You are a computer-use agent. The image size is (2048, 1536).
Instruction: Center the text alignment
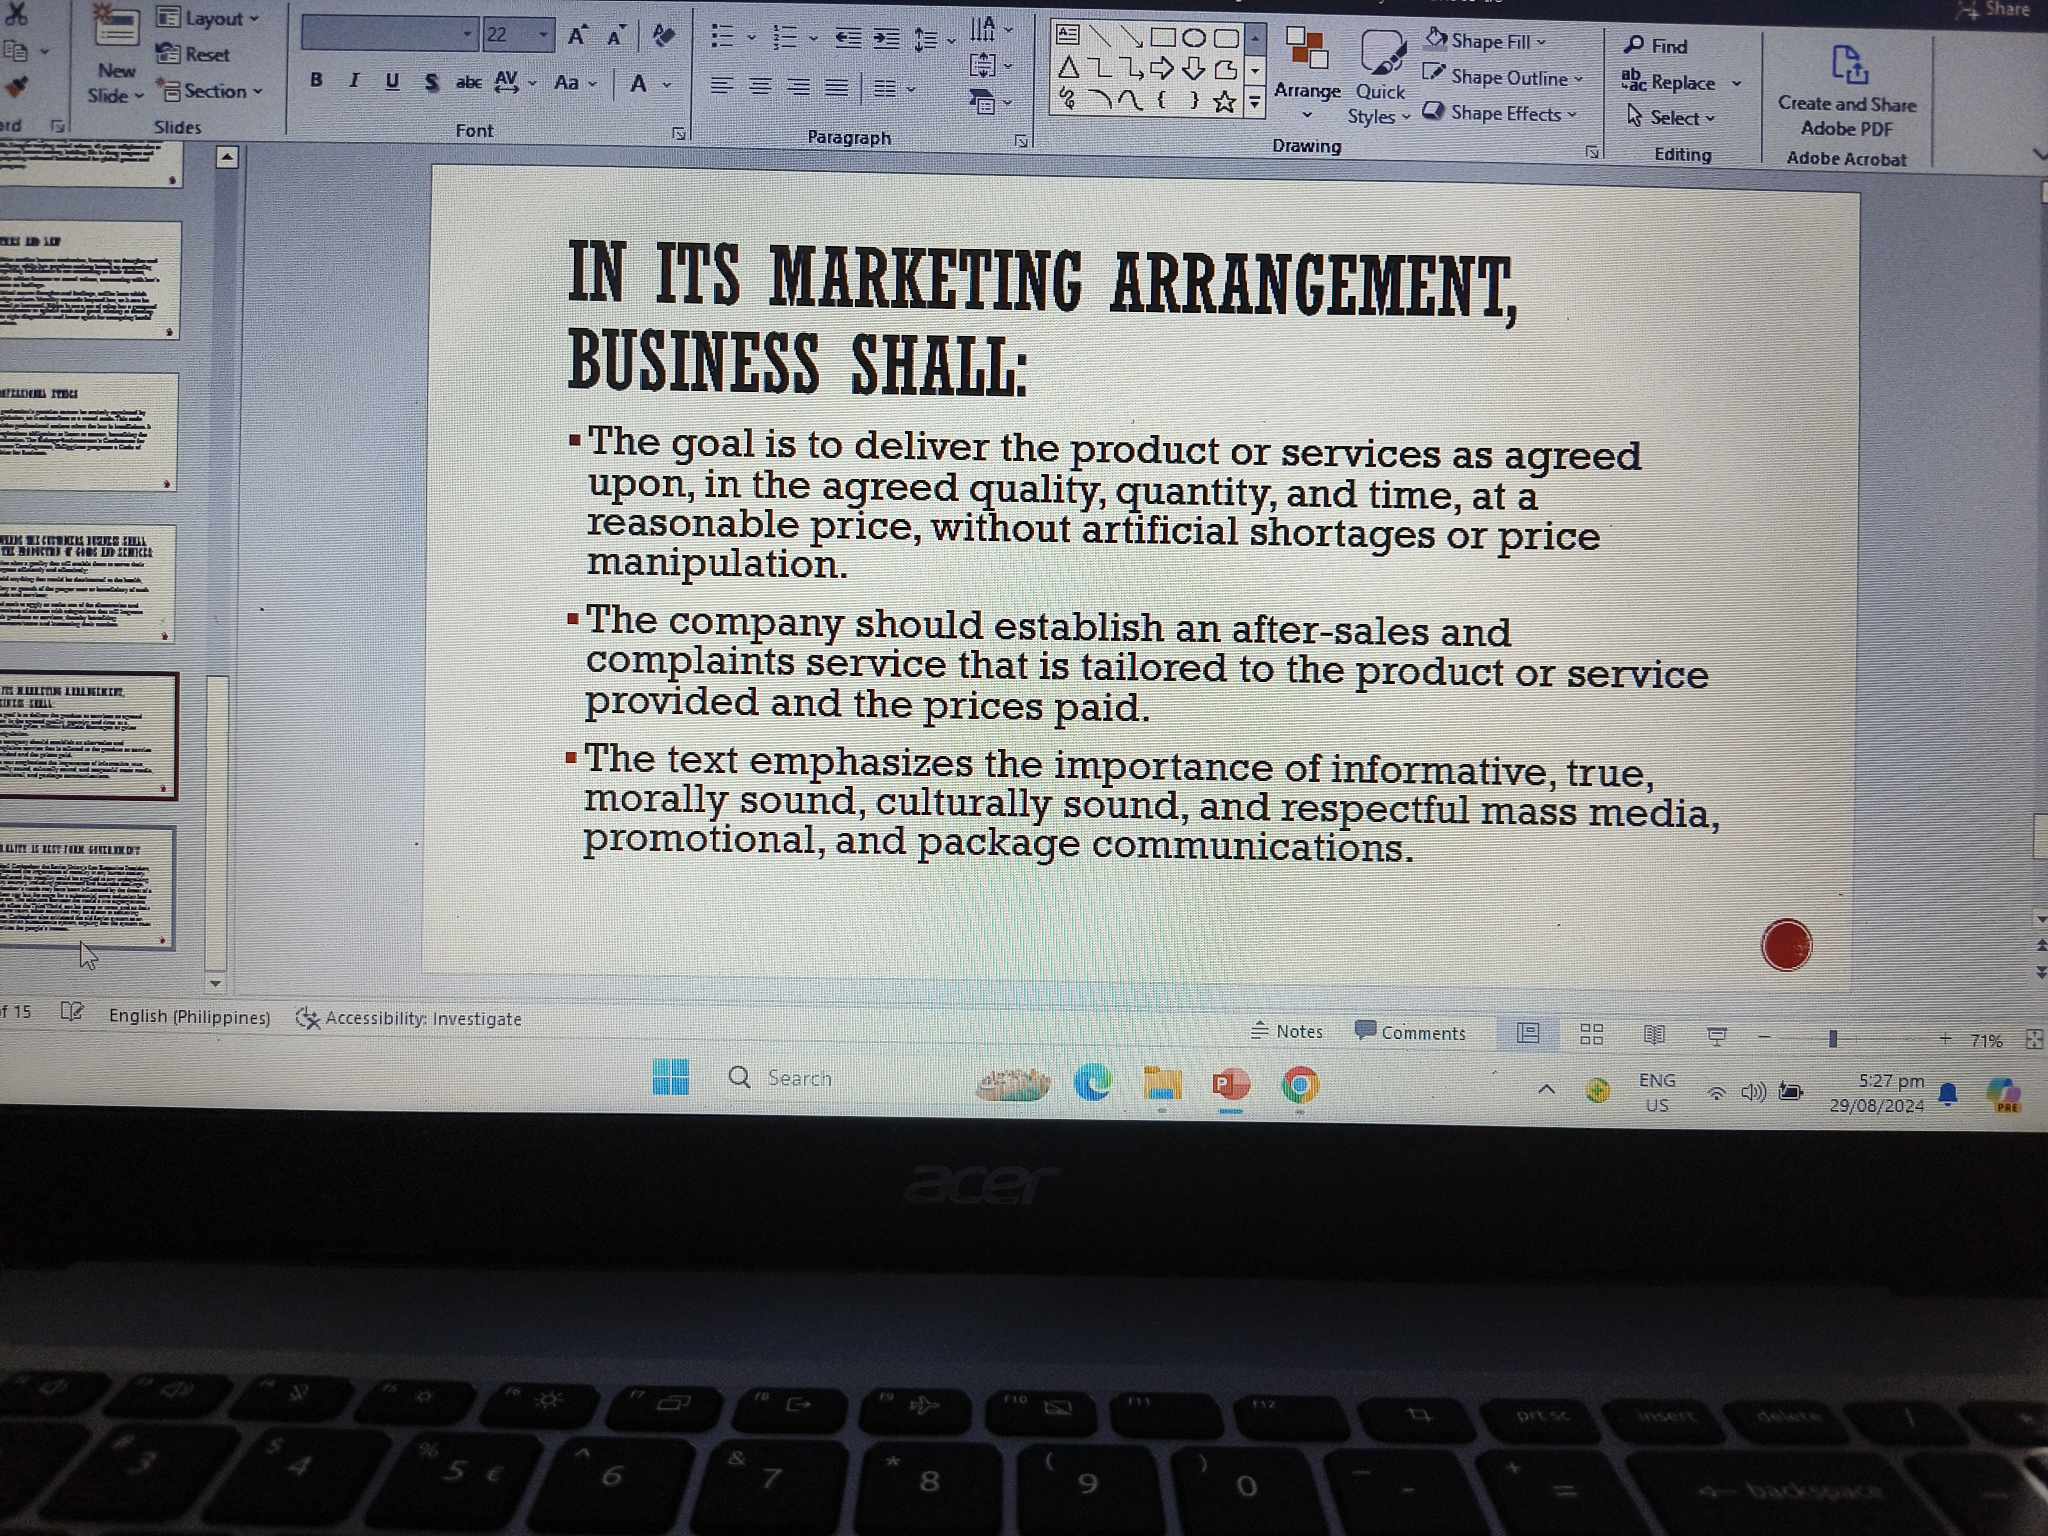[x=760, y=87]
